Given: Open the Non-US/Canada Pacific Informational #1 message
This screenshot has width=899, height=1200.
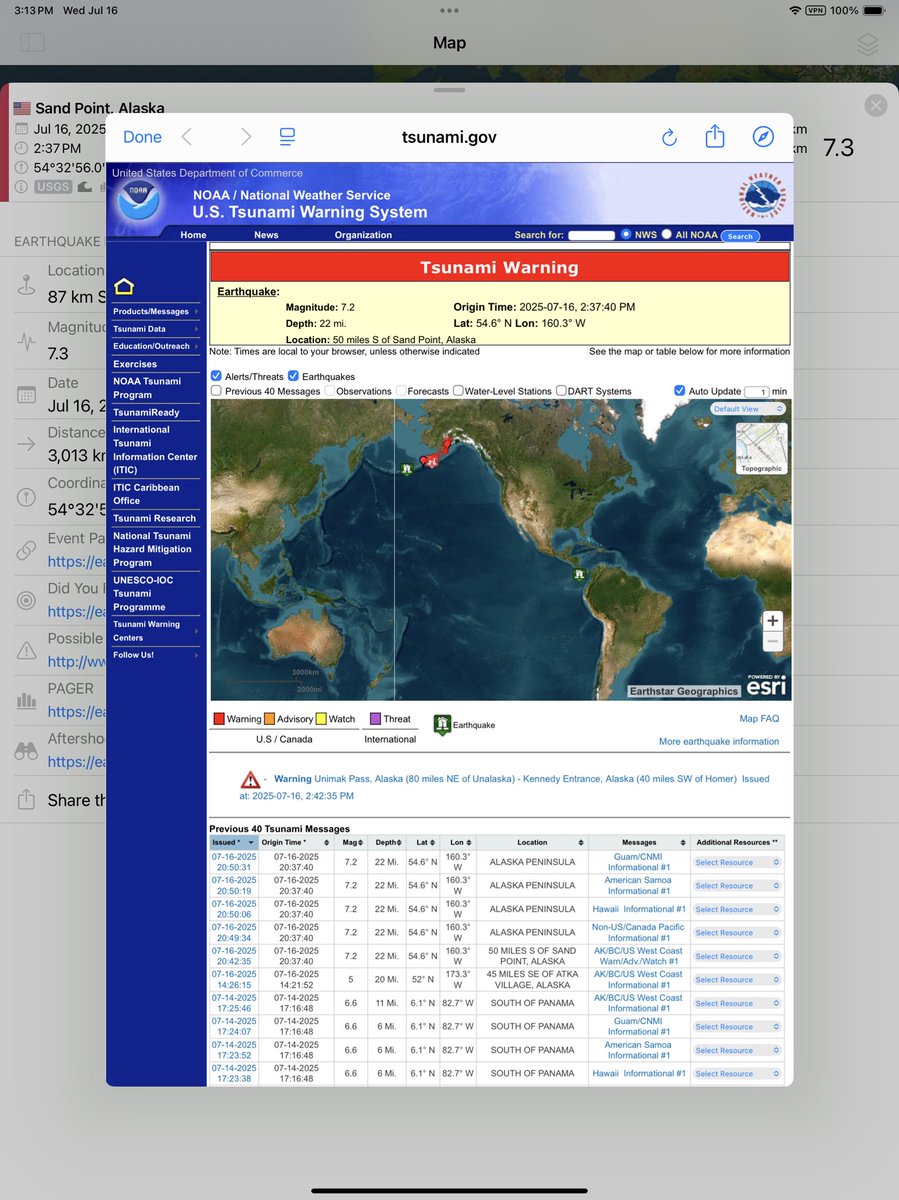Looking at the screenshot, I should (639, 932).
